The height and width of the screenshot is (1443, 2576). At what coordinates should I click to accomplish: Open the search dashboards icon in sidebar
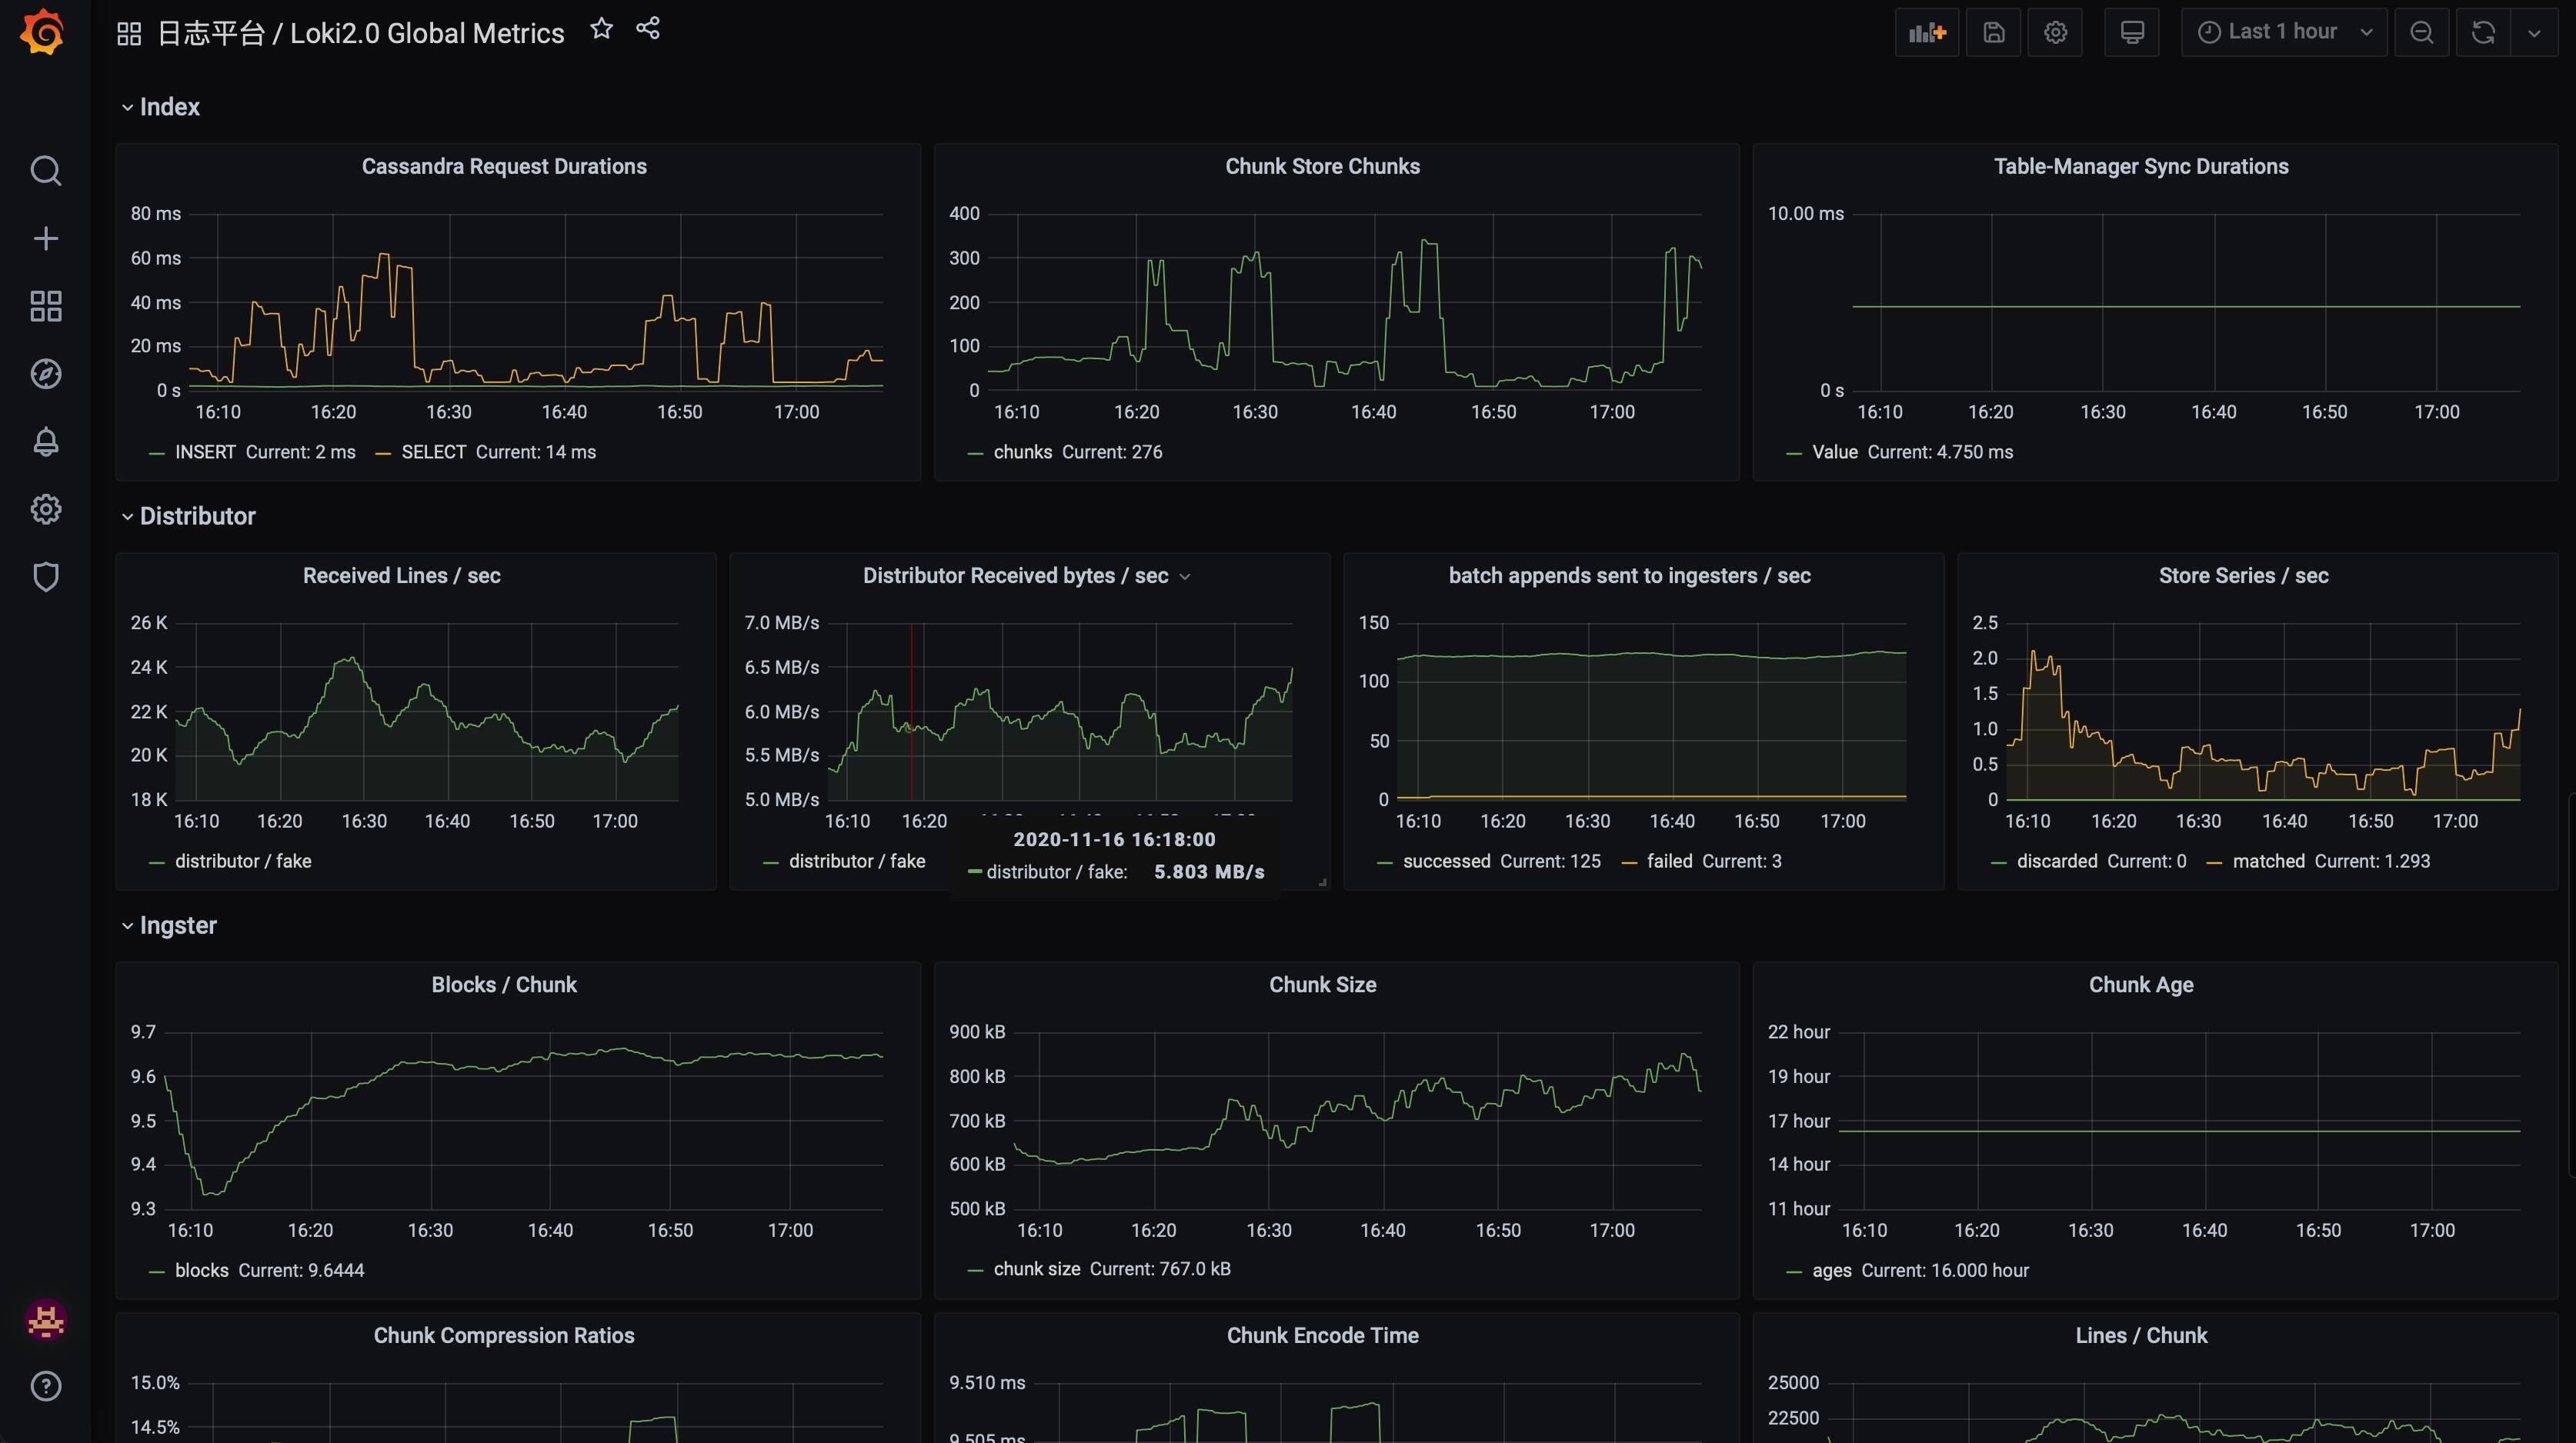(x=45, y=171)
